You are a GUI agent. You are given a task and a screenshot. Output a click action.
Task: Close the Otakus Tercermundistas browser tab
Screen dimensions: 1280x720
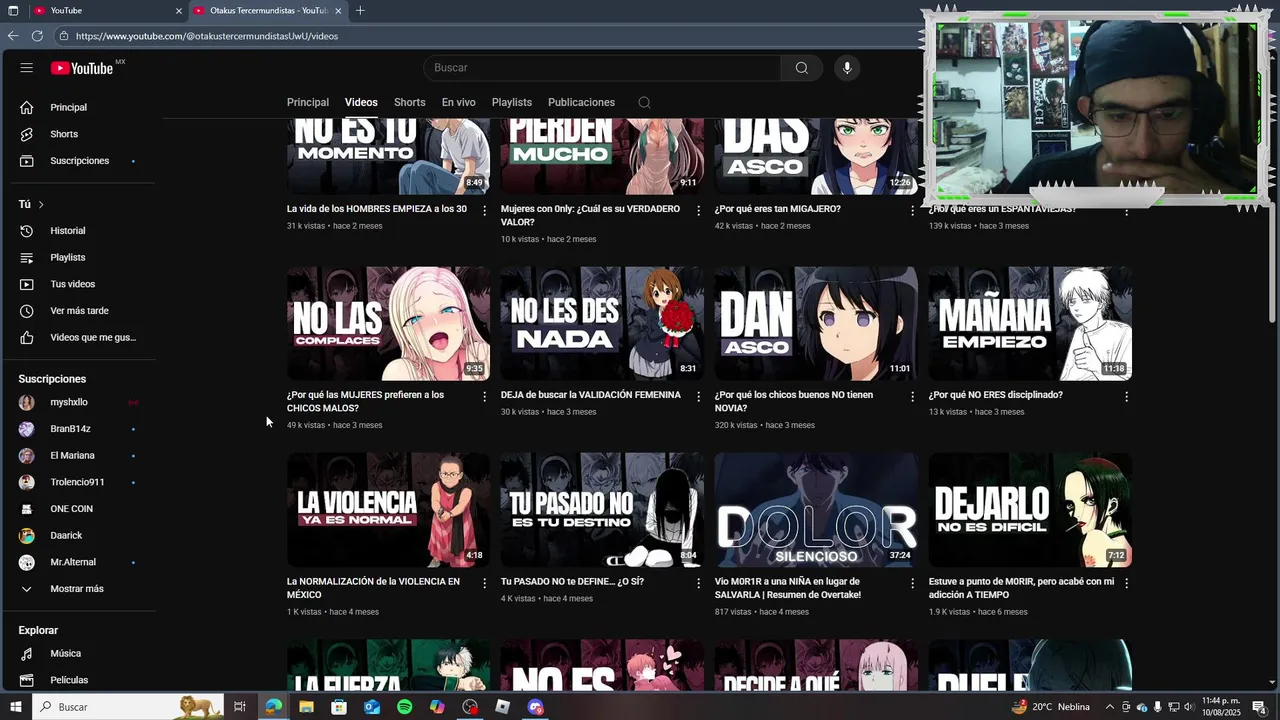(x=338, y=10)
